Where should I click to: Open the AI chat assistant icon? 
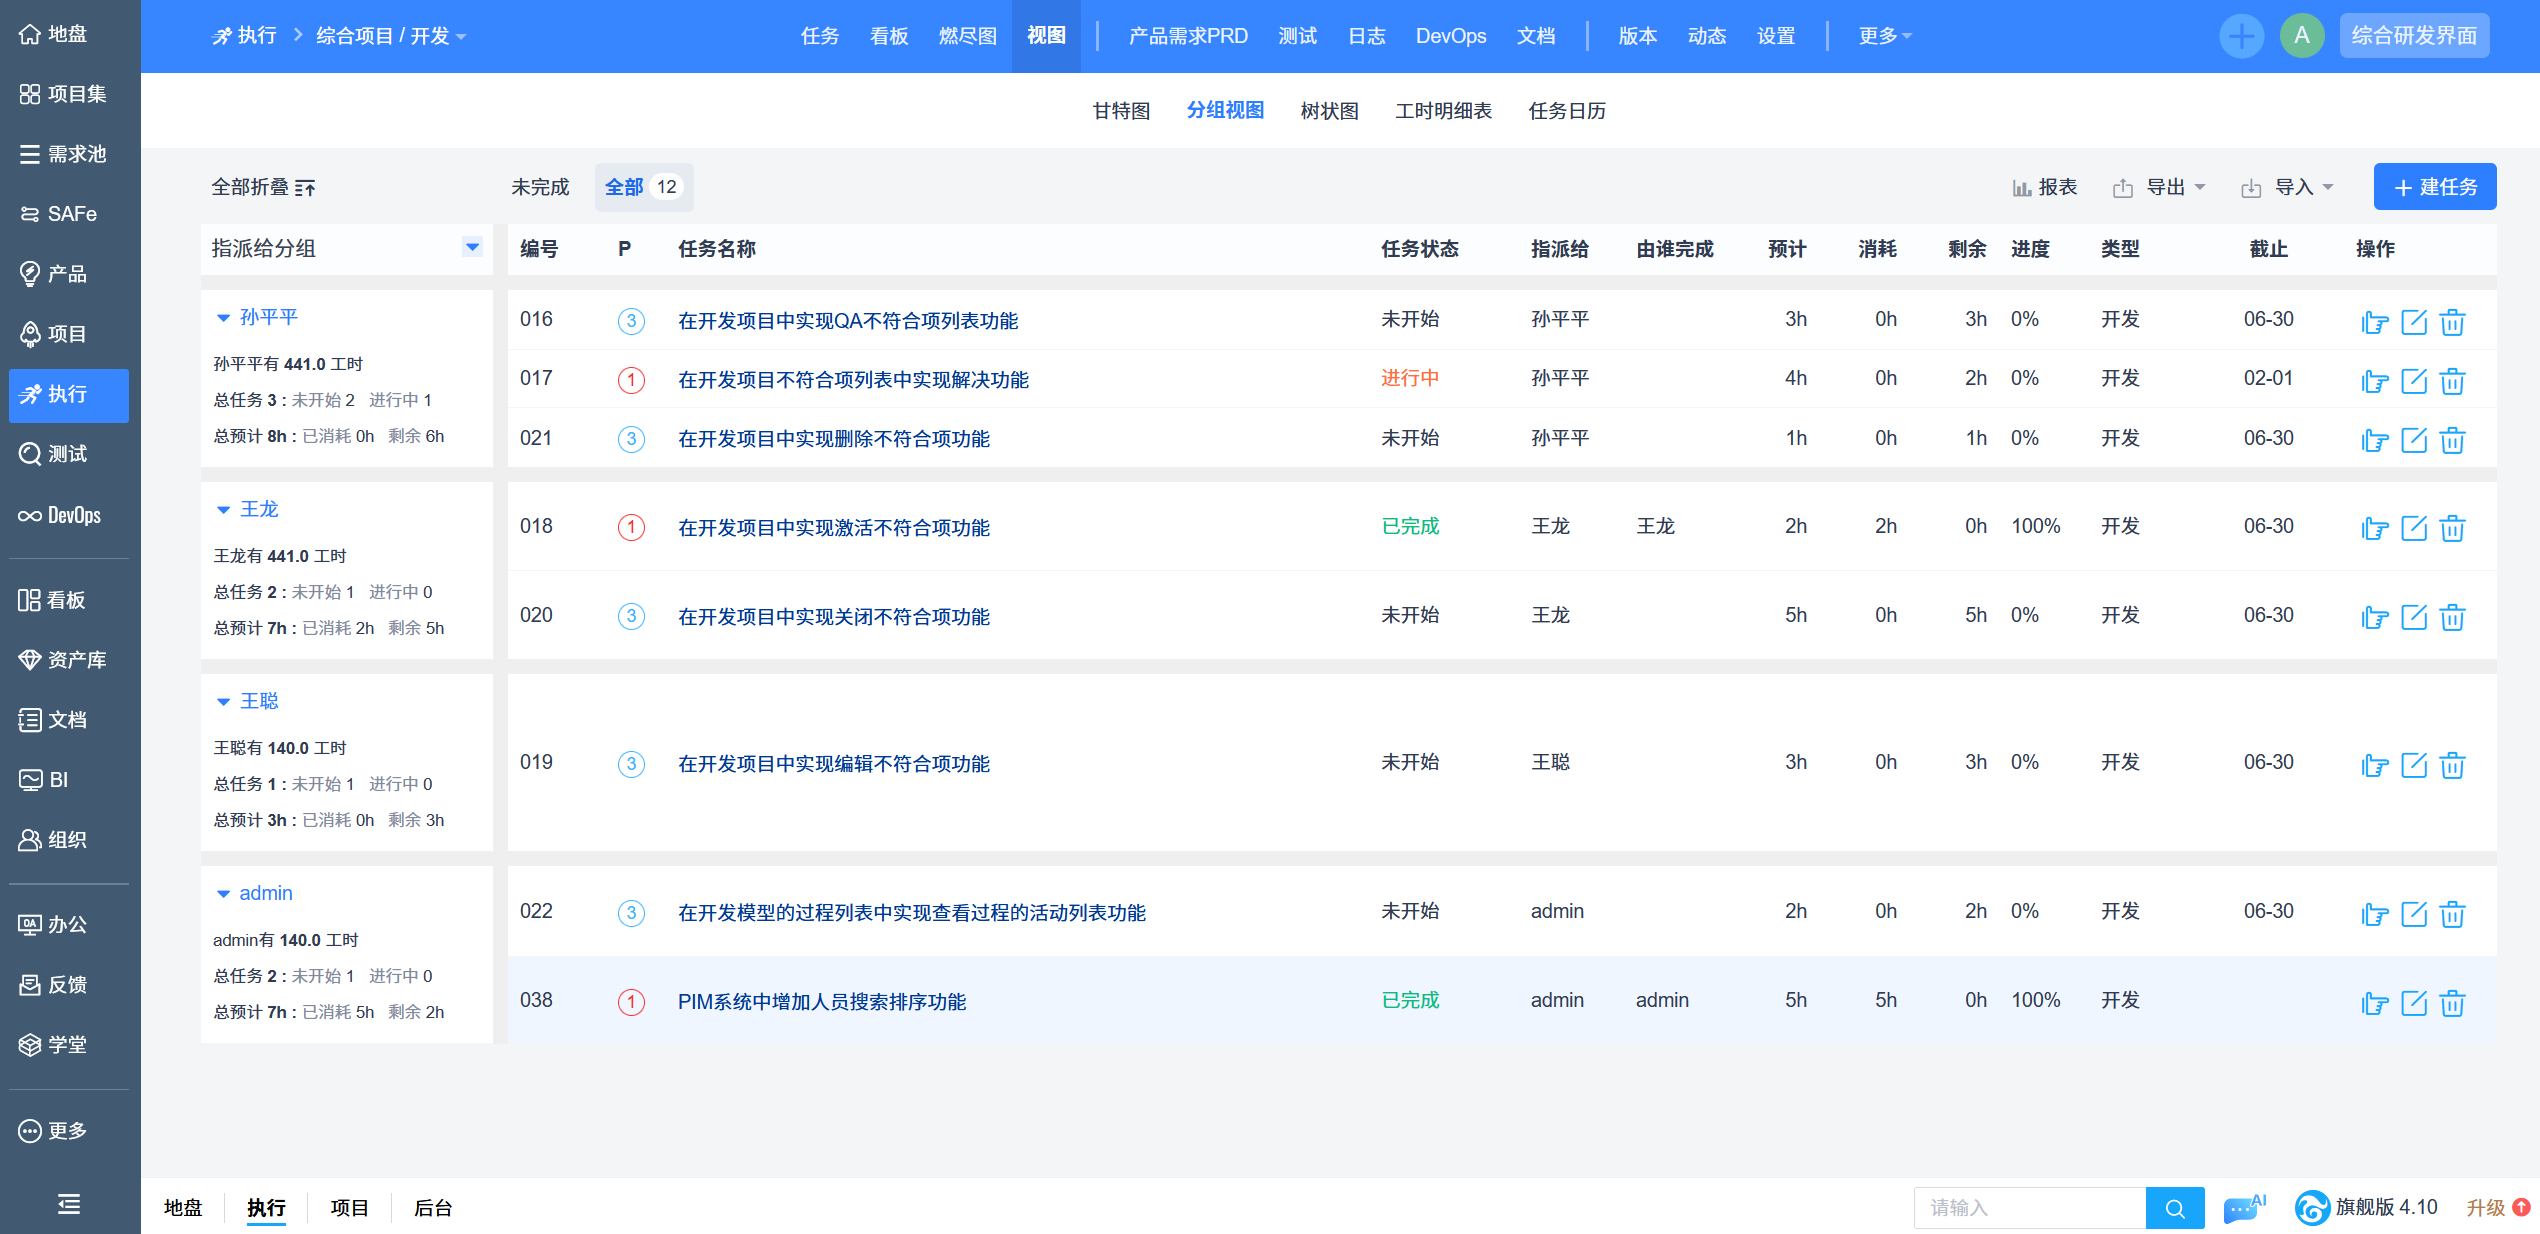(x=2243, y=1208)
